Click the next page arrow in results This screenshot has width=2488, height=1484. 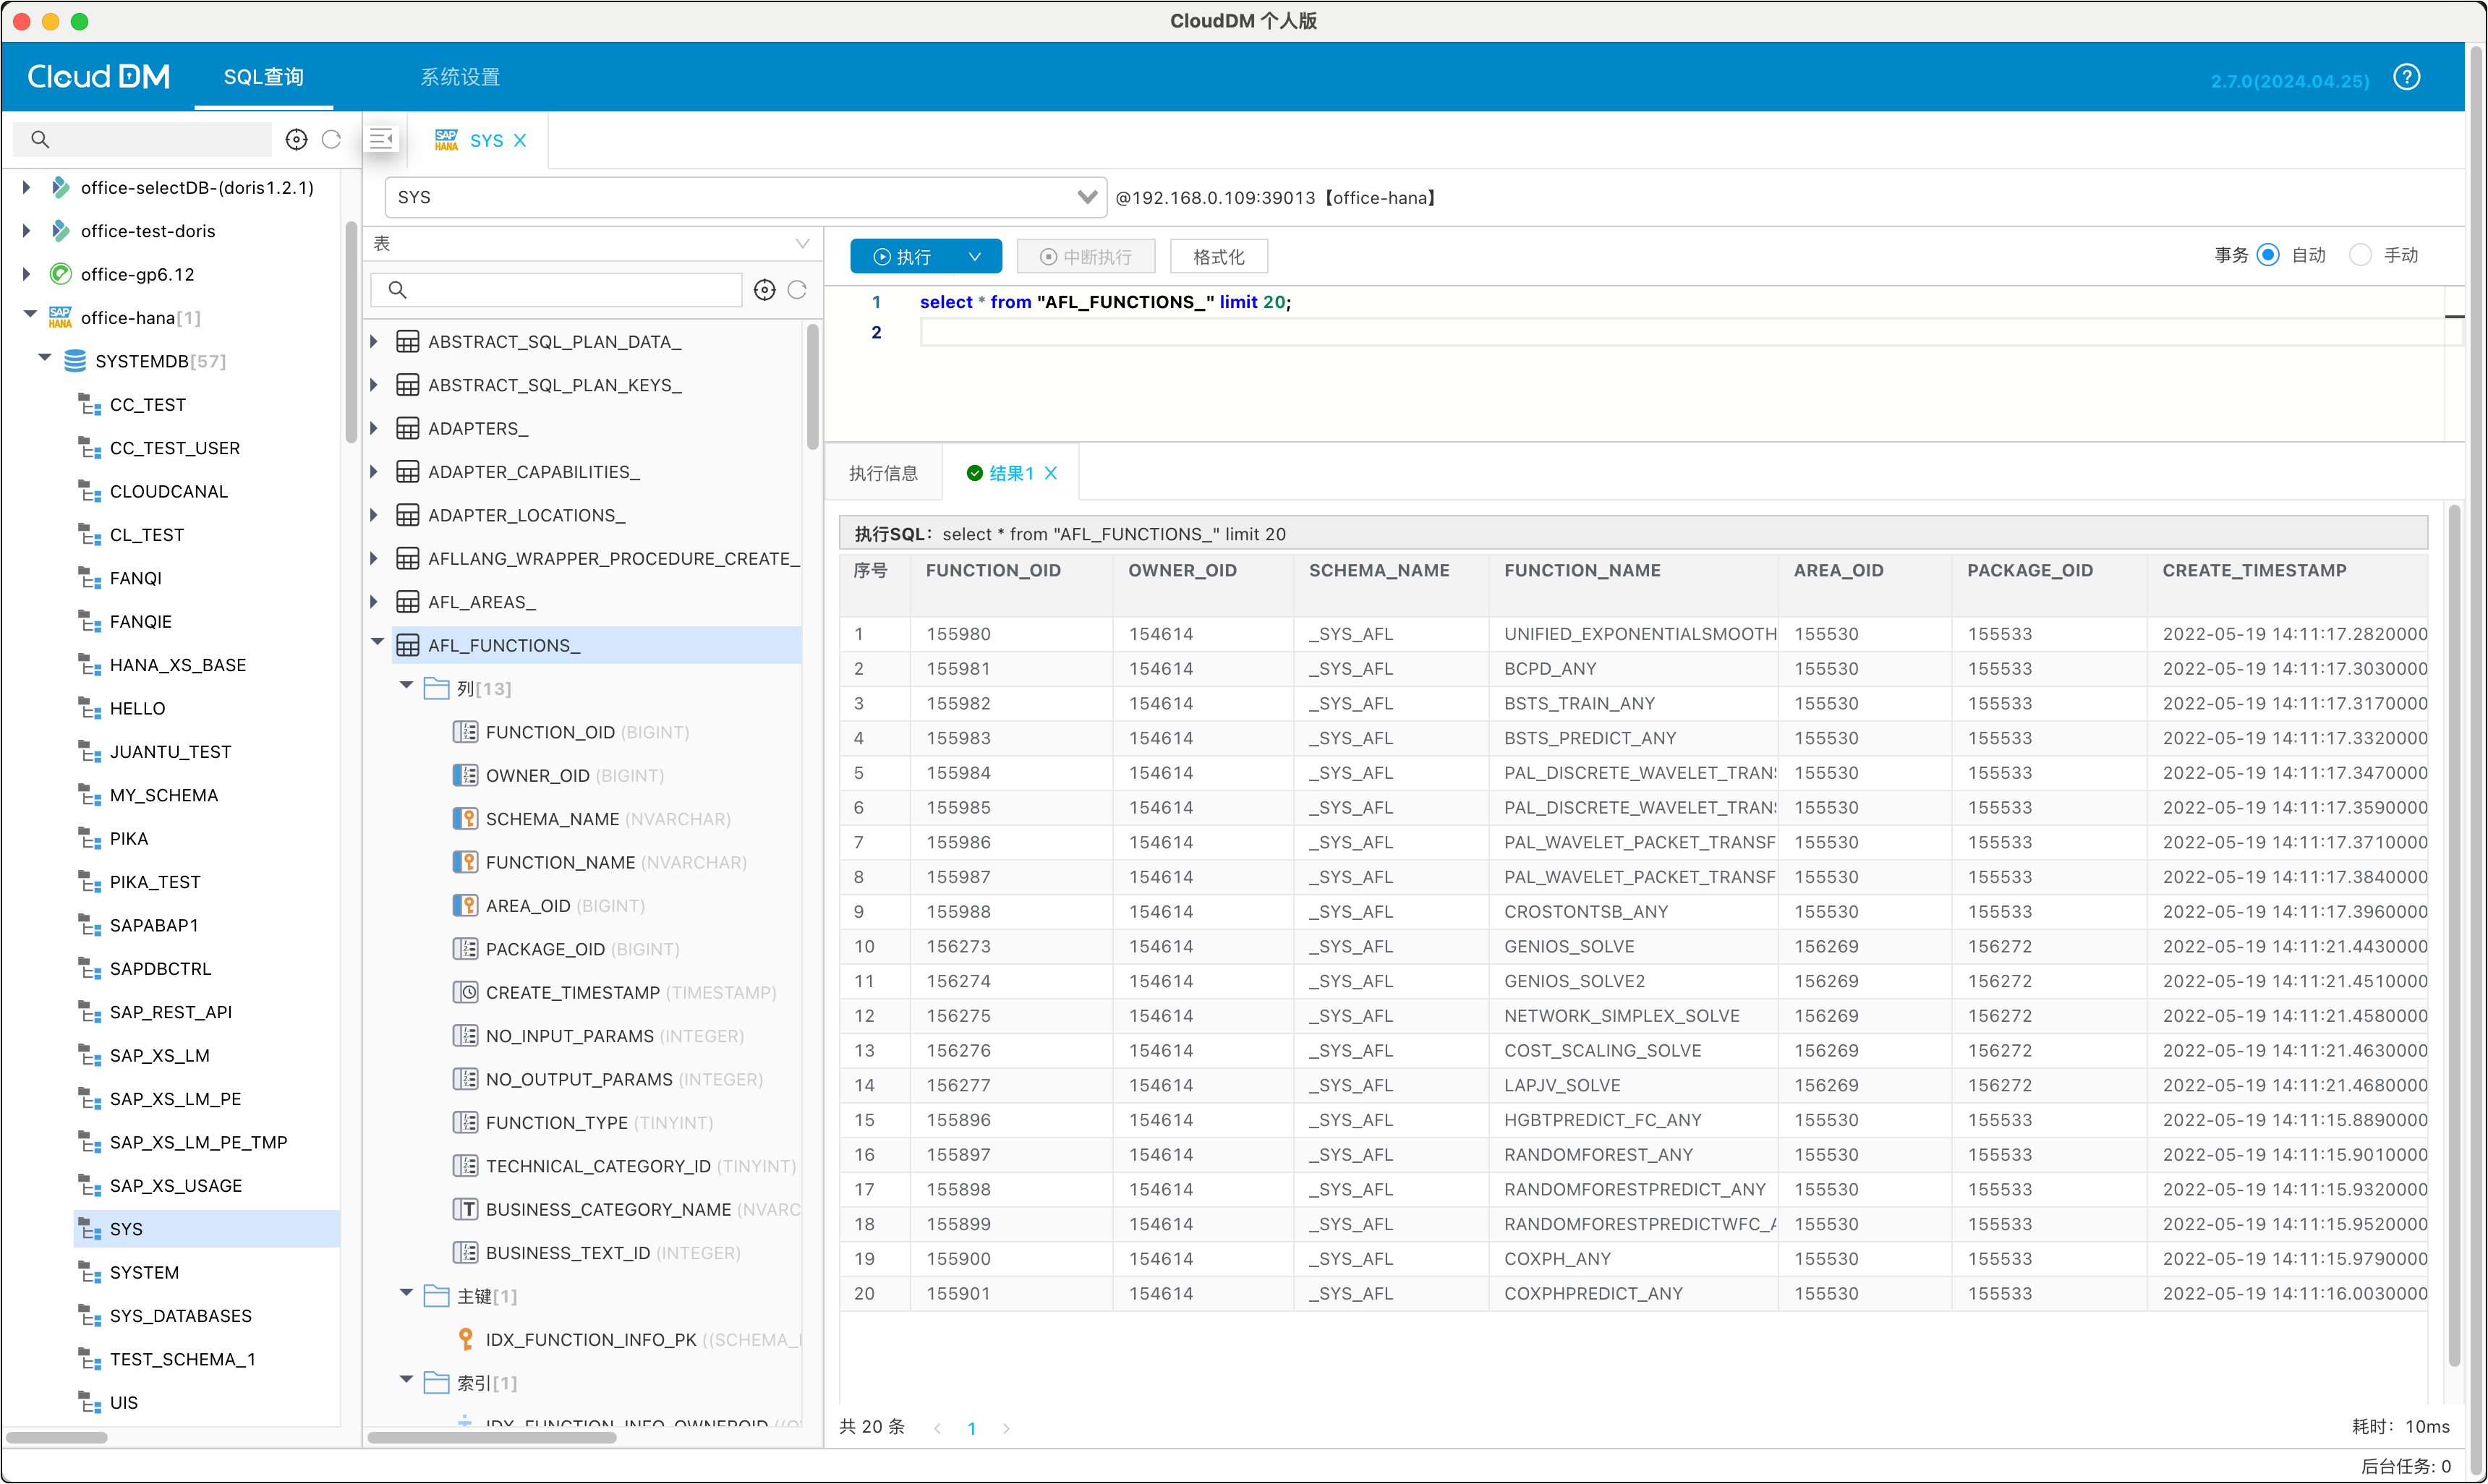[1006, 1429]
